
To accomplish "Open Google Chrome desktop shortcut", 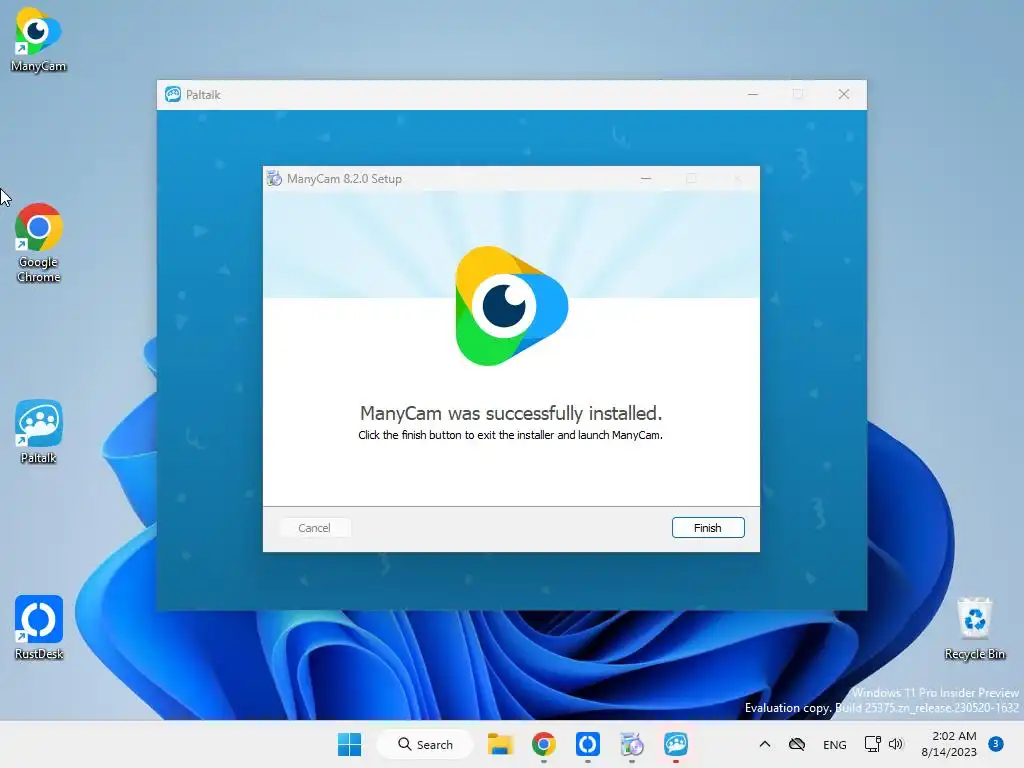I will pyautogui.click(x=39, y=243).
